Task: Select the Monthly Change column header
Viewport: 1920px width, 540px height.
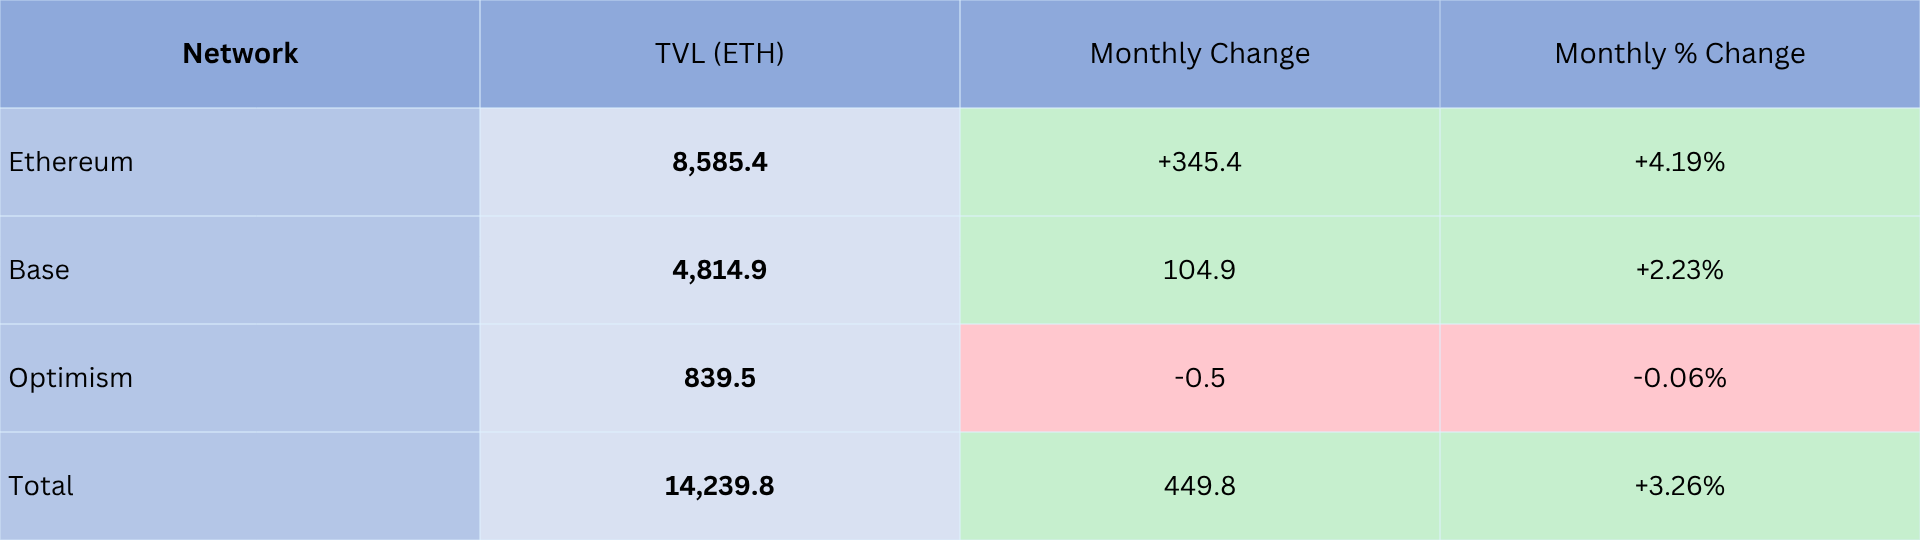Action: (x=1199, y=54)
